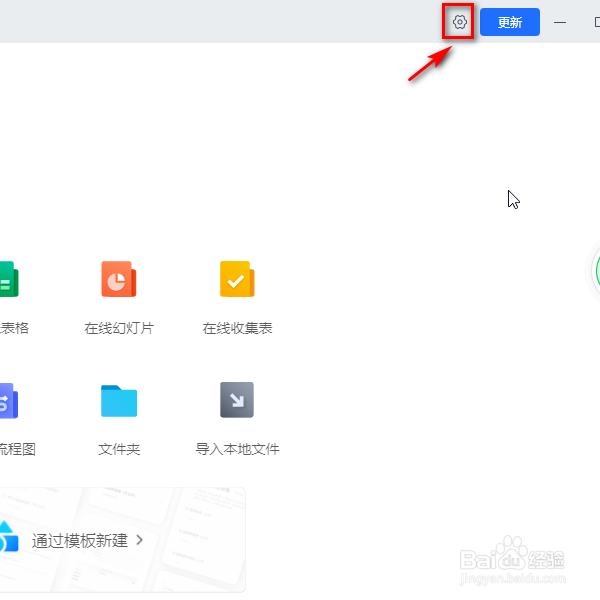Expand the chevron next to 通过模板新建
Image resolution: width=600 pixels, height=600 pixels.
point(140,540)
